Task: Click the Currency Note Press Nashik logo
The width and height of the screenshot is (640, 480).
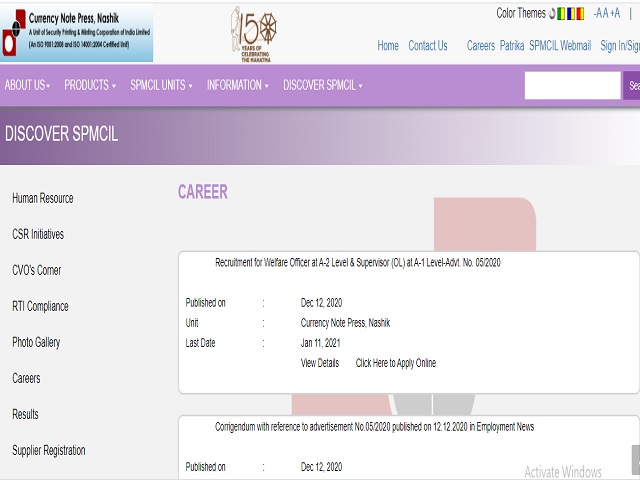Action: [77, 34]
